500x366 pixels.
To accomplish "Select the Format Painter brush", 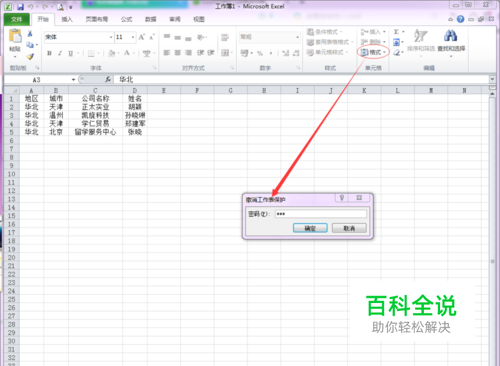I will pos(30,56).
